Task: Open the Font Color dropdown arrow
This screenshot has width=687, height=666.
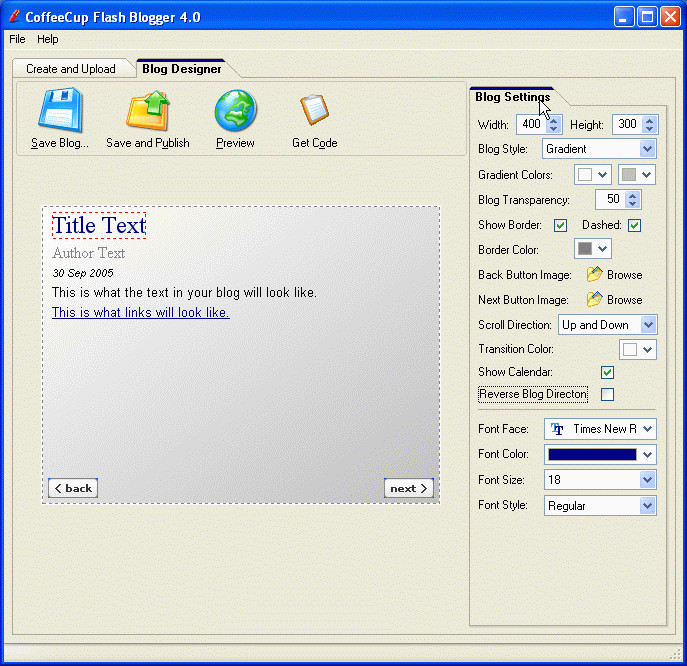Action: click(x=648, y=455)
